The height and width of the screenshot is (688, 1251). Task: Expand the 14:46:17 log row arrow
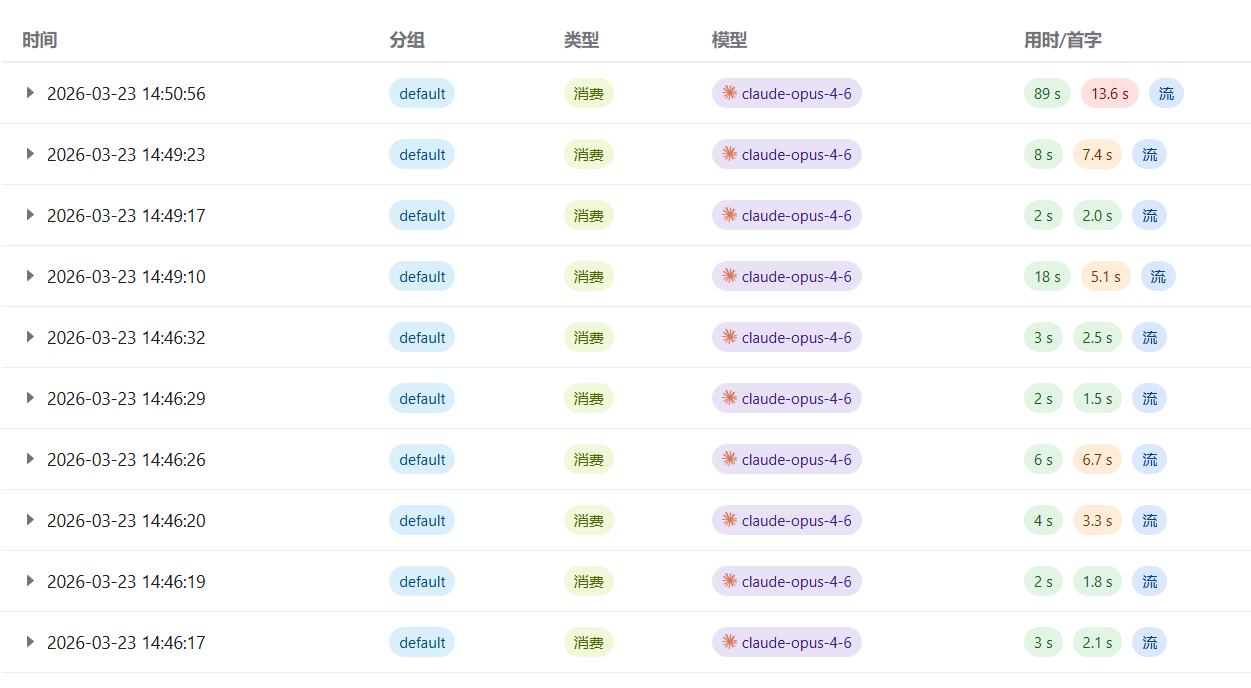(30, 642)
